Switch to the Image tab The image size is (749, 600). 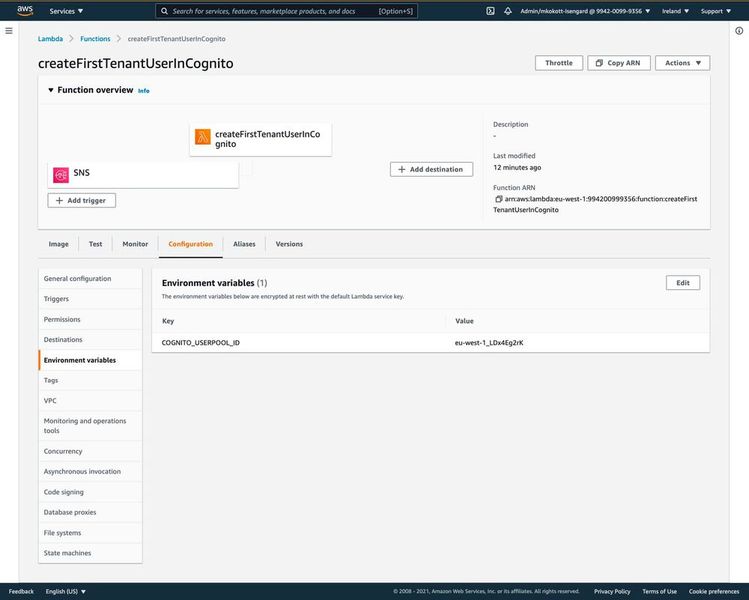point(58,244)
